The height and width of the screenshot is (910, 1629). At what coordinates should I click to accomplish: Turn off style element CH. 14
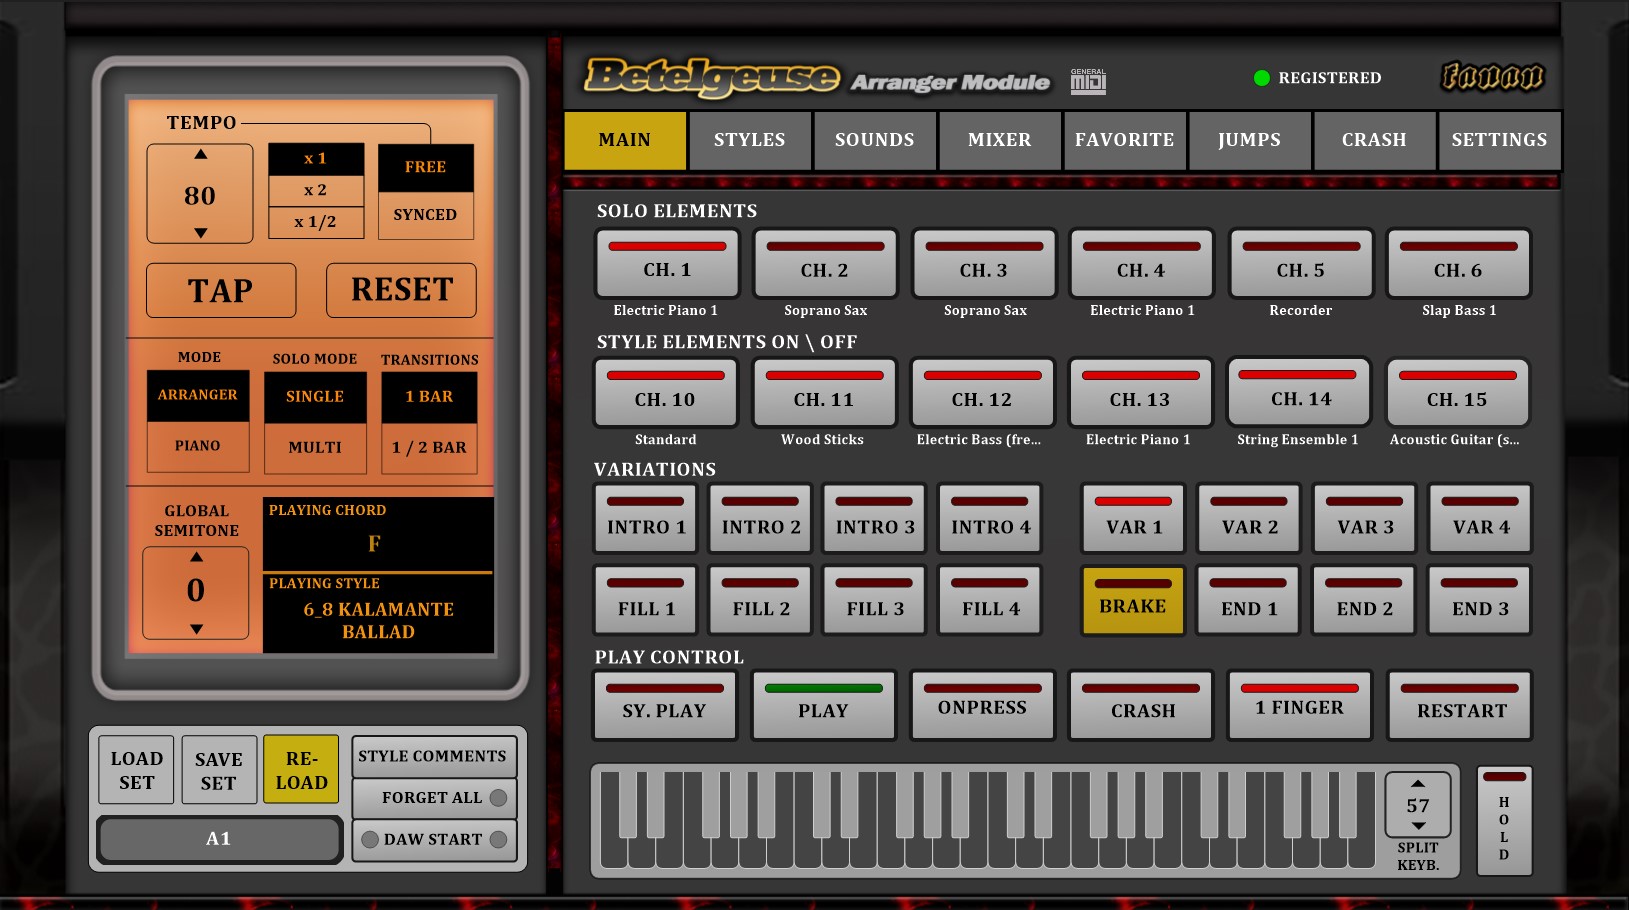1299,393
